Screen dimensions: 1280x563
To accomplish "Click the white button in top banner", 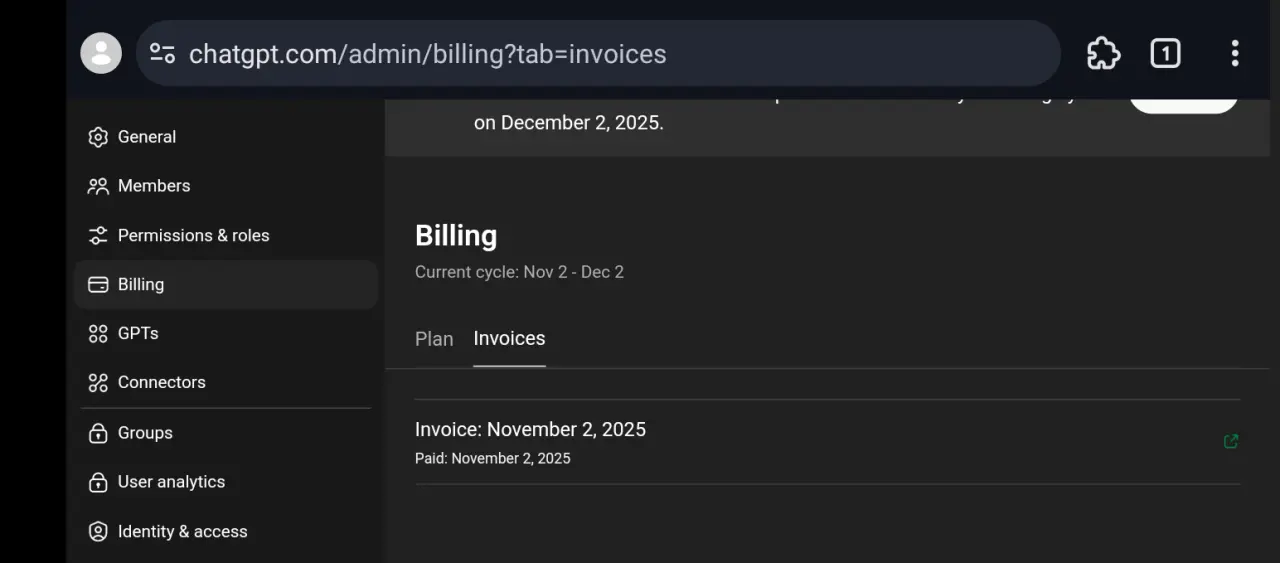I will [x=1184, y=101].
